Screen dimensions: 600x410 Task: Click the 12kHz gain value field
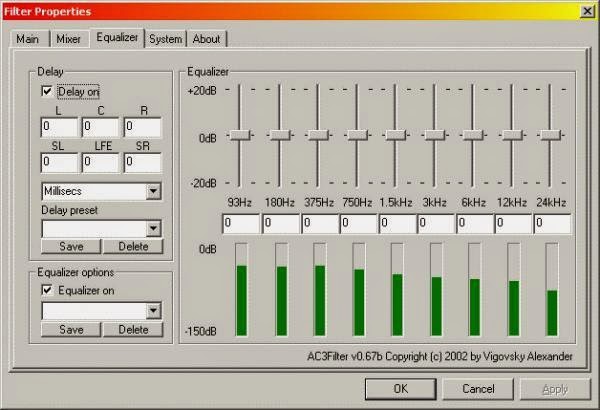[514, 224]
